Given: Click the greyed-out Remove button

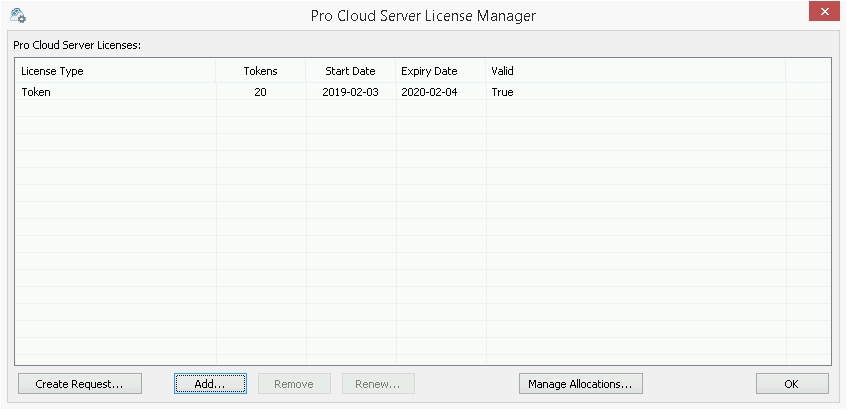Looking at the screenshot, I should (294, 384).
